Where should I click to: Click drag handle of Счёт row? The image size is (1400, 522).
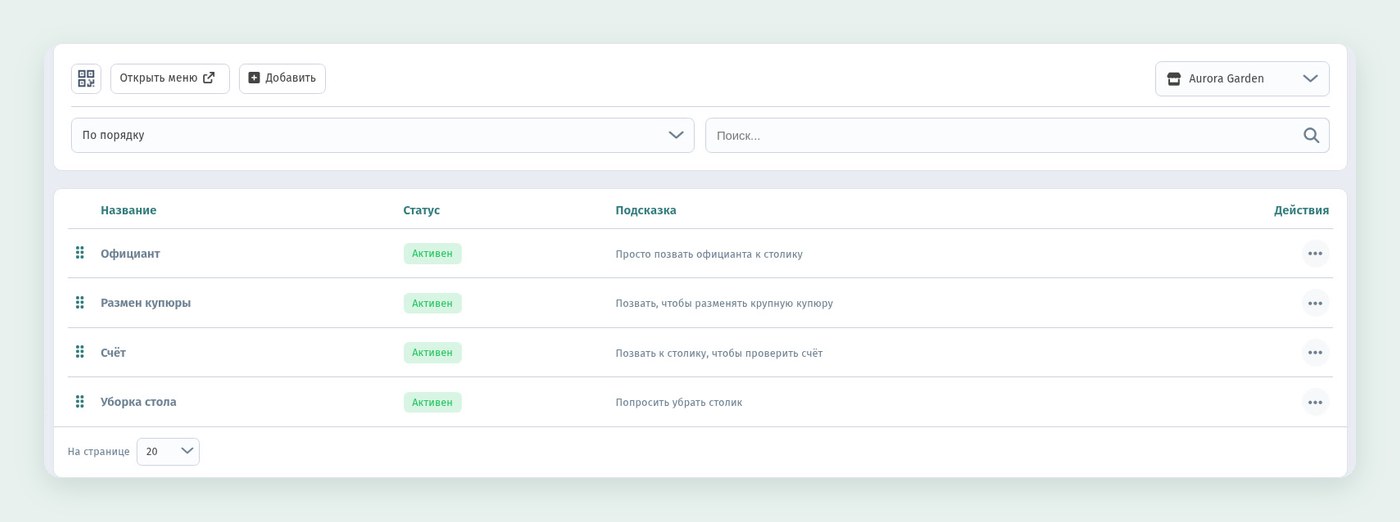tap(80, 352)
